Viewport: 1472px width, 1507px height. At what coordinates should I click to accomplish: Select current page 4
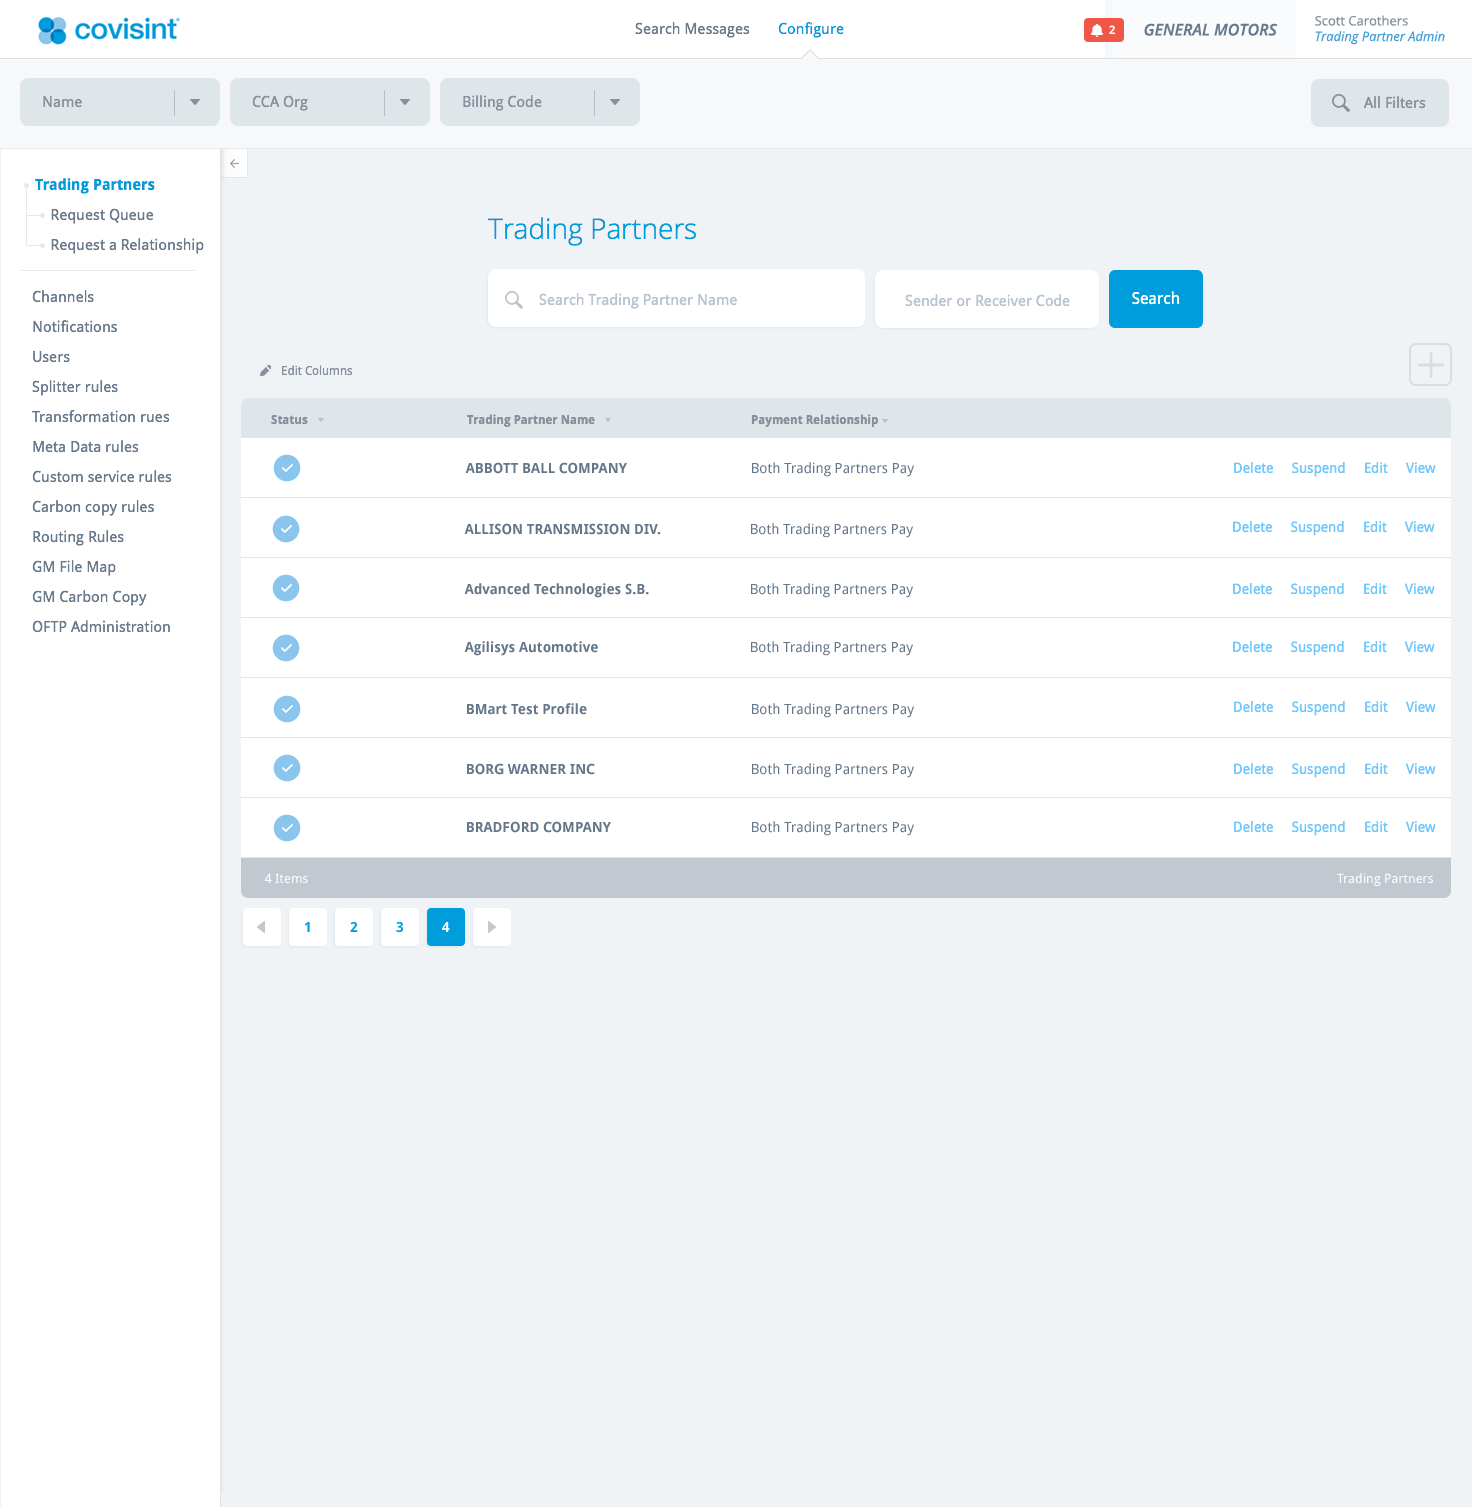pyautogui.click(x=446, y=927)
